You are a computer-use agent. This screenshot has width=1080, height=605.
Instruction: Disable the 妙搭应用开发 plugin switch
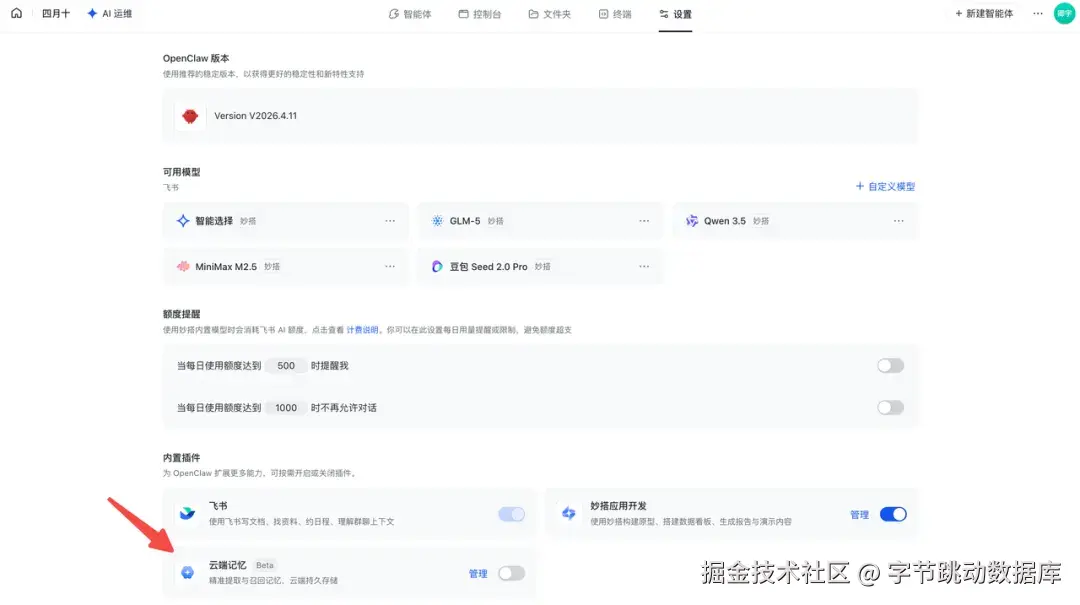893,514
